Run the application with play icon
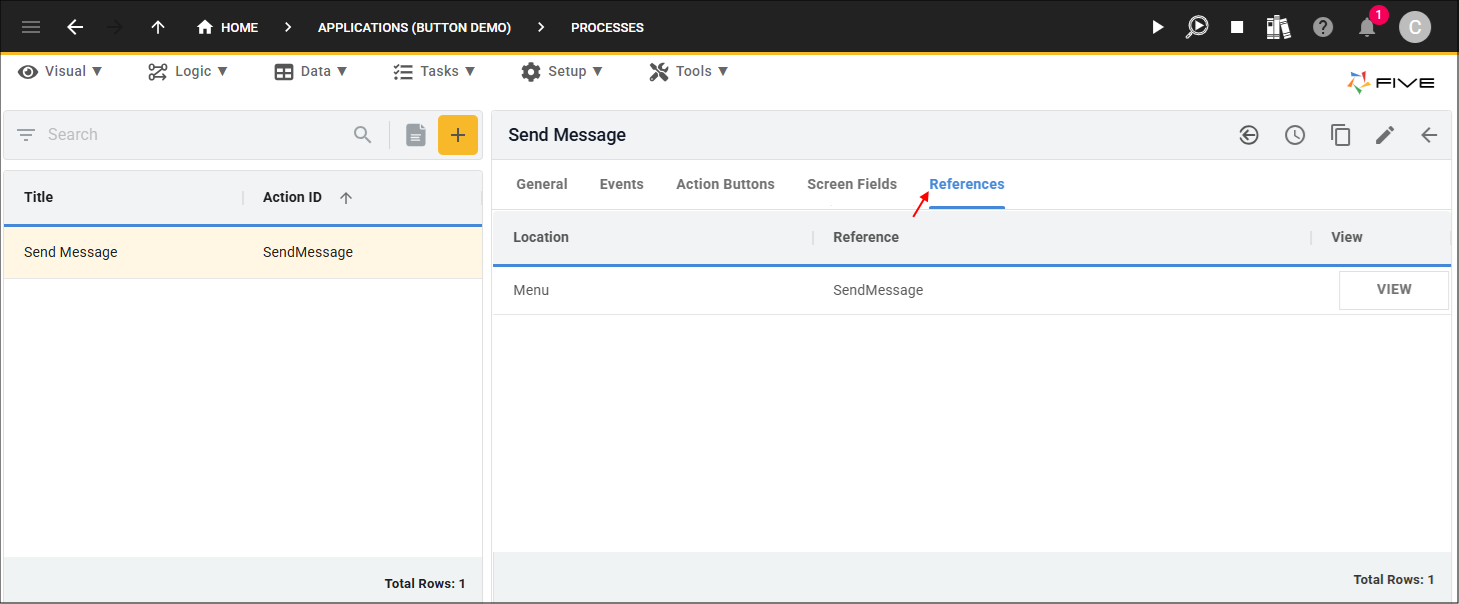1459x604 pixels. pyautogui.click(x=1157, y=27)
